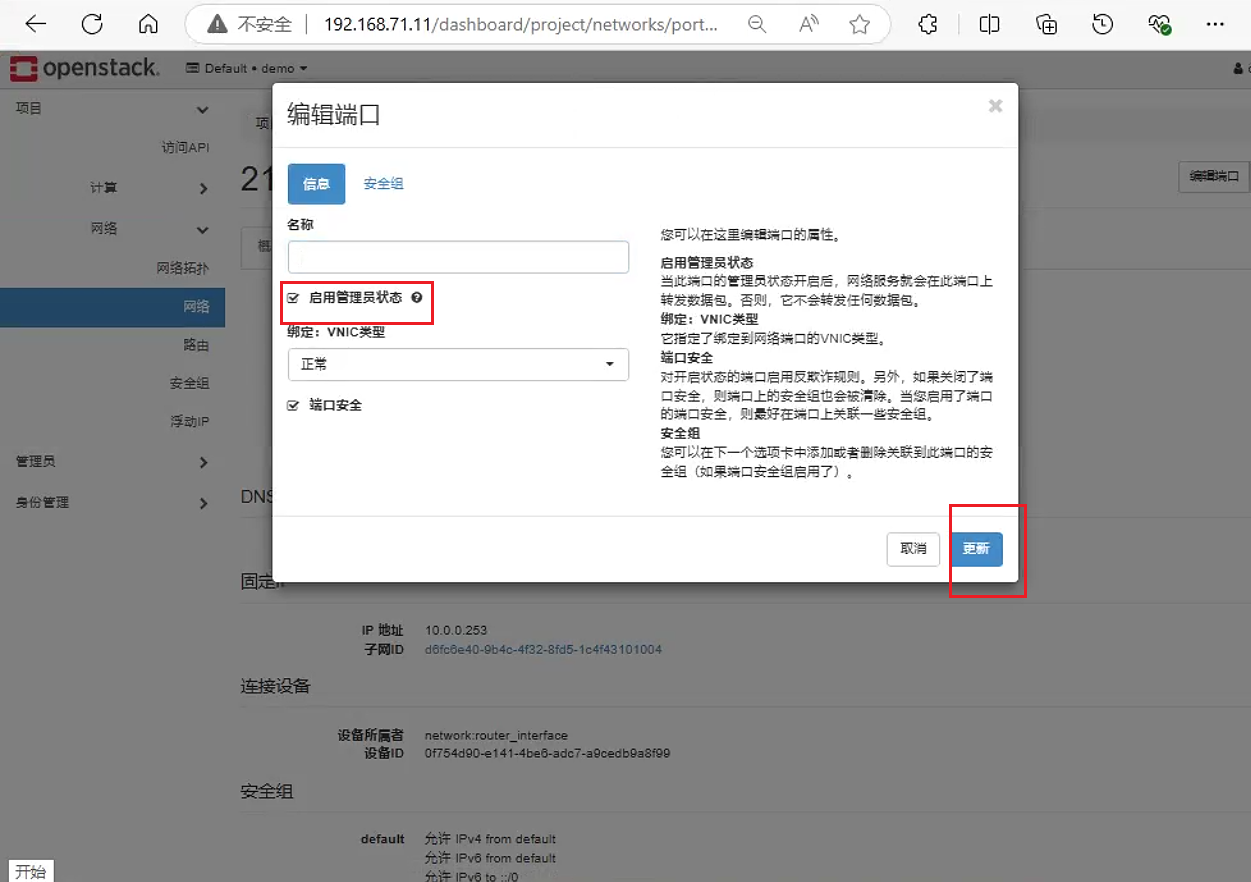Go back using the browser back arrow
The image size is (1251, 882).
(35, 25)
